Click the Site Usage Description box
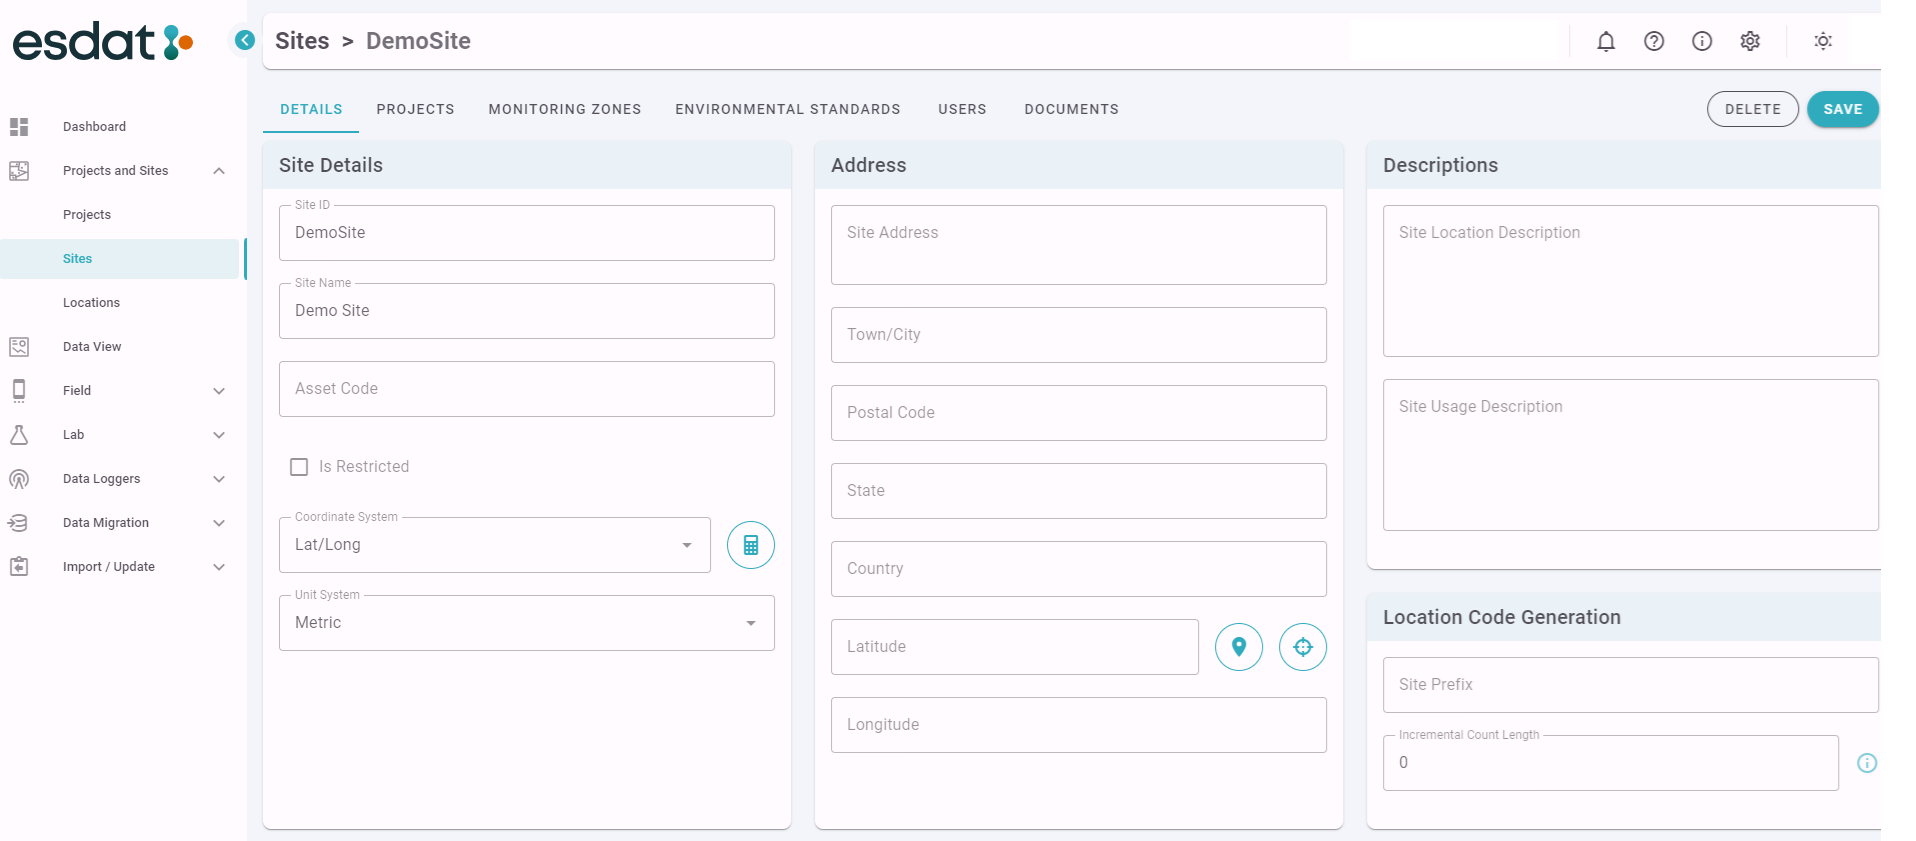 [x=1631, y=455]
